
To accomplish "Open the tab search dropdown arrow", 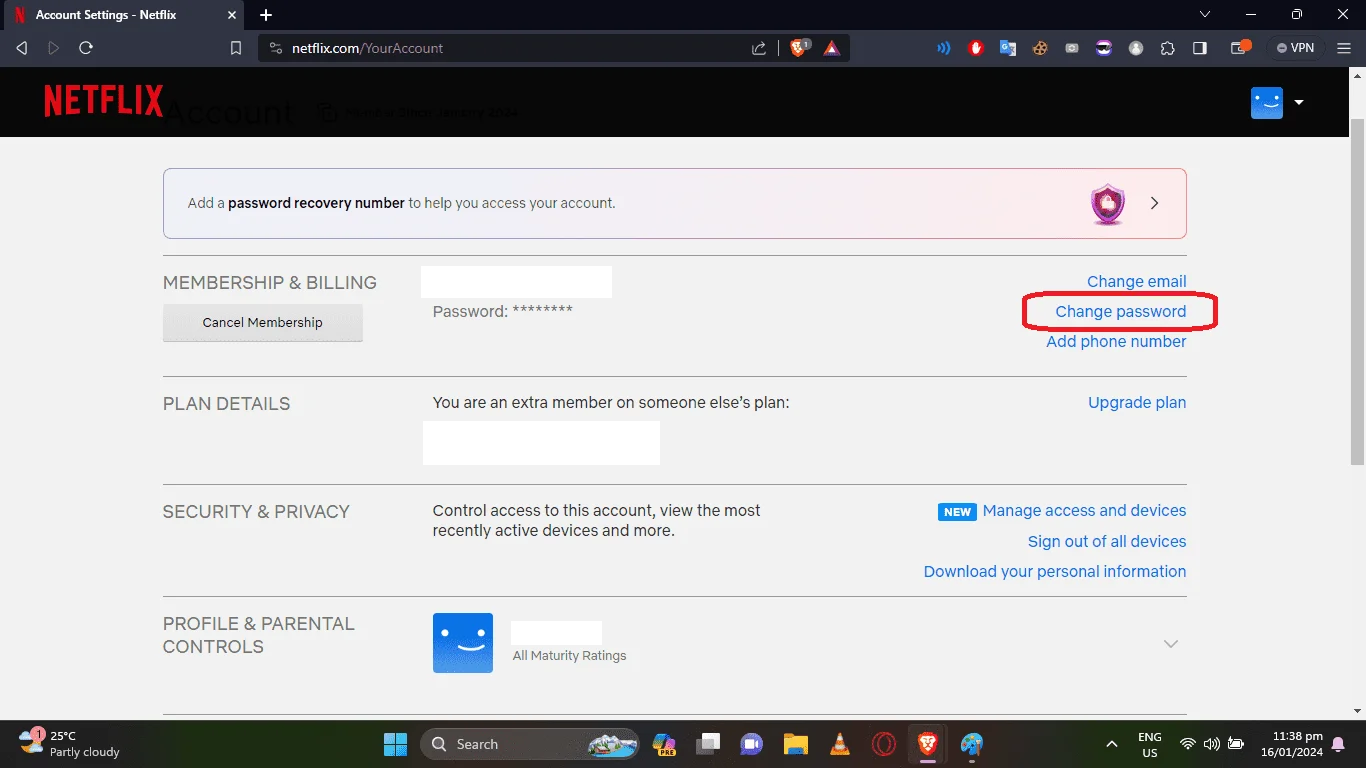I will click(x=1205, y=14).
